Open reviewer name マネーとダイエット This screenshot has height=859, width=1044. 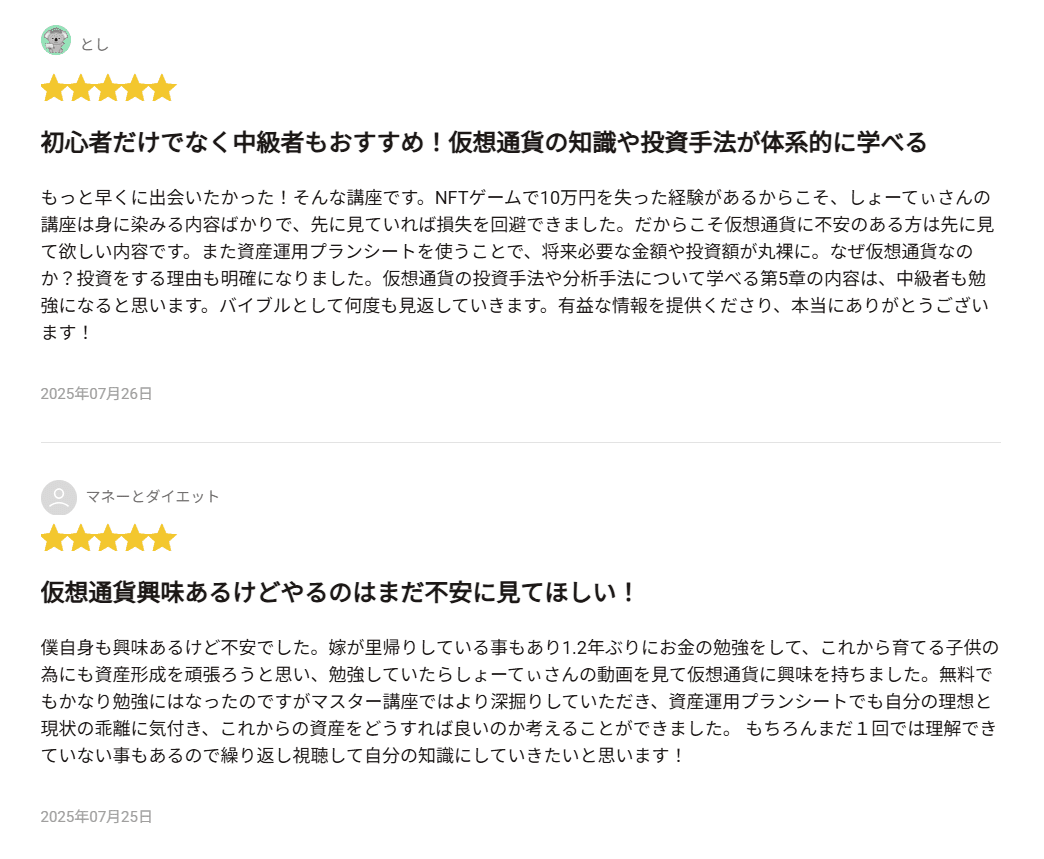tap(152, 497)
